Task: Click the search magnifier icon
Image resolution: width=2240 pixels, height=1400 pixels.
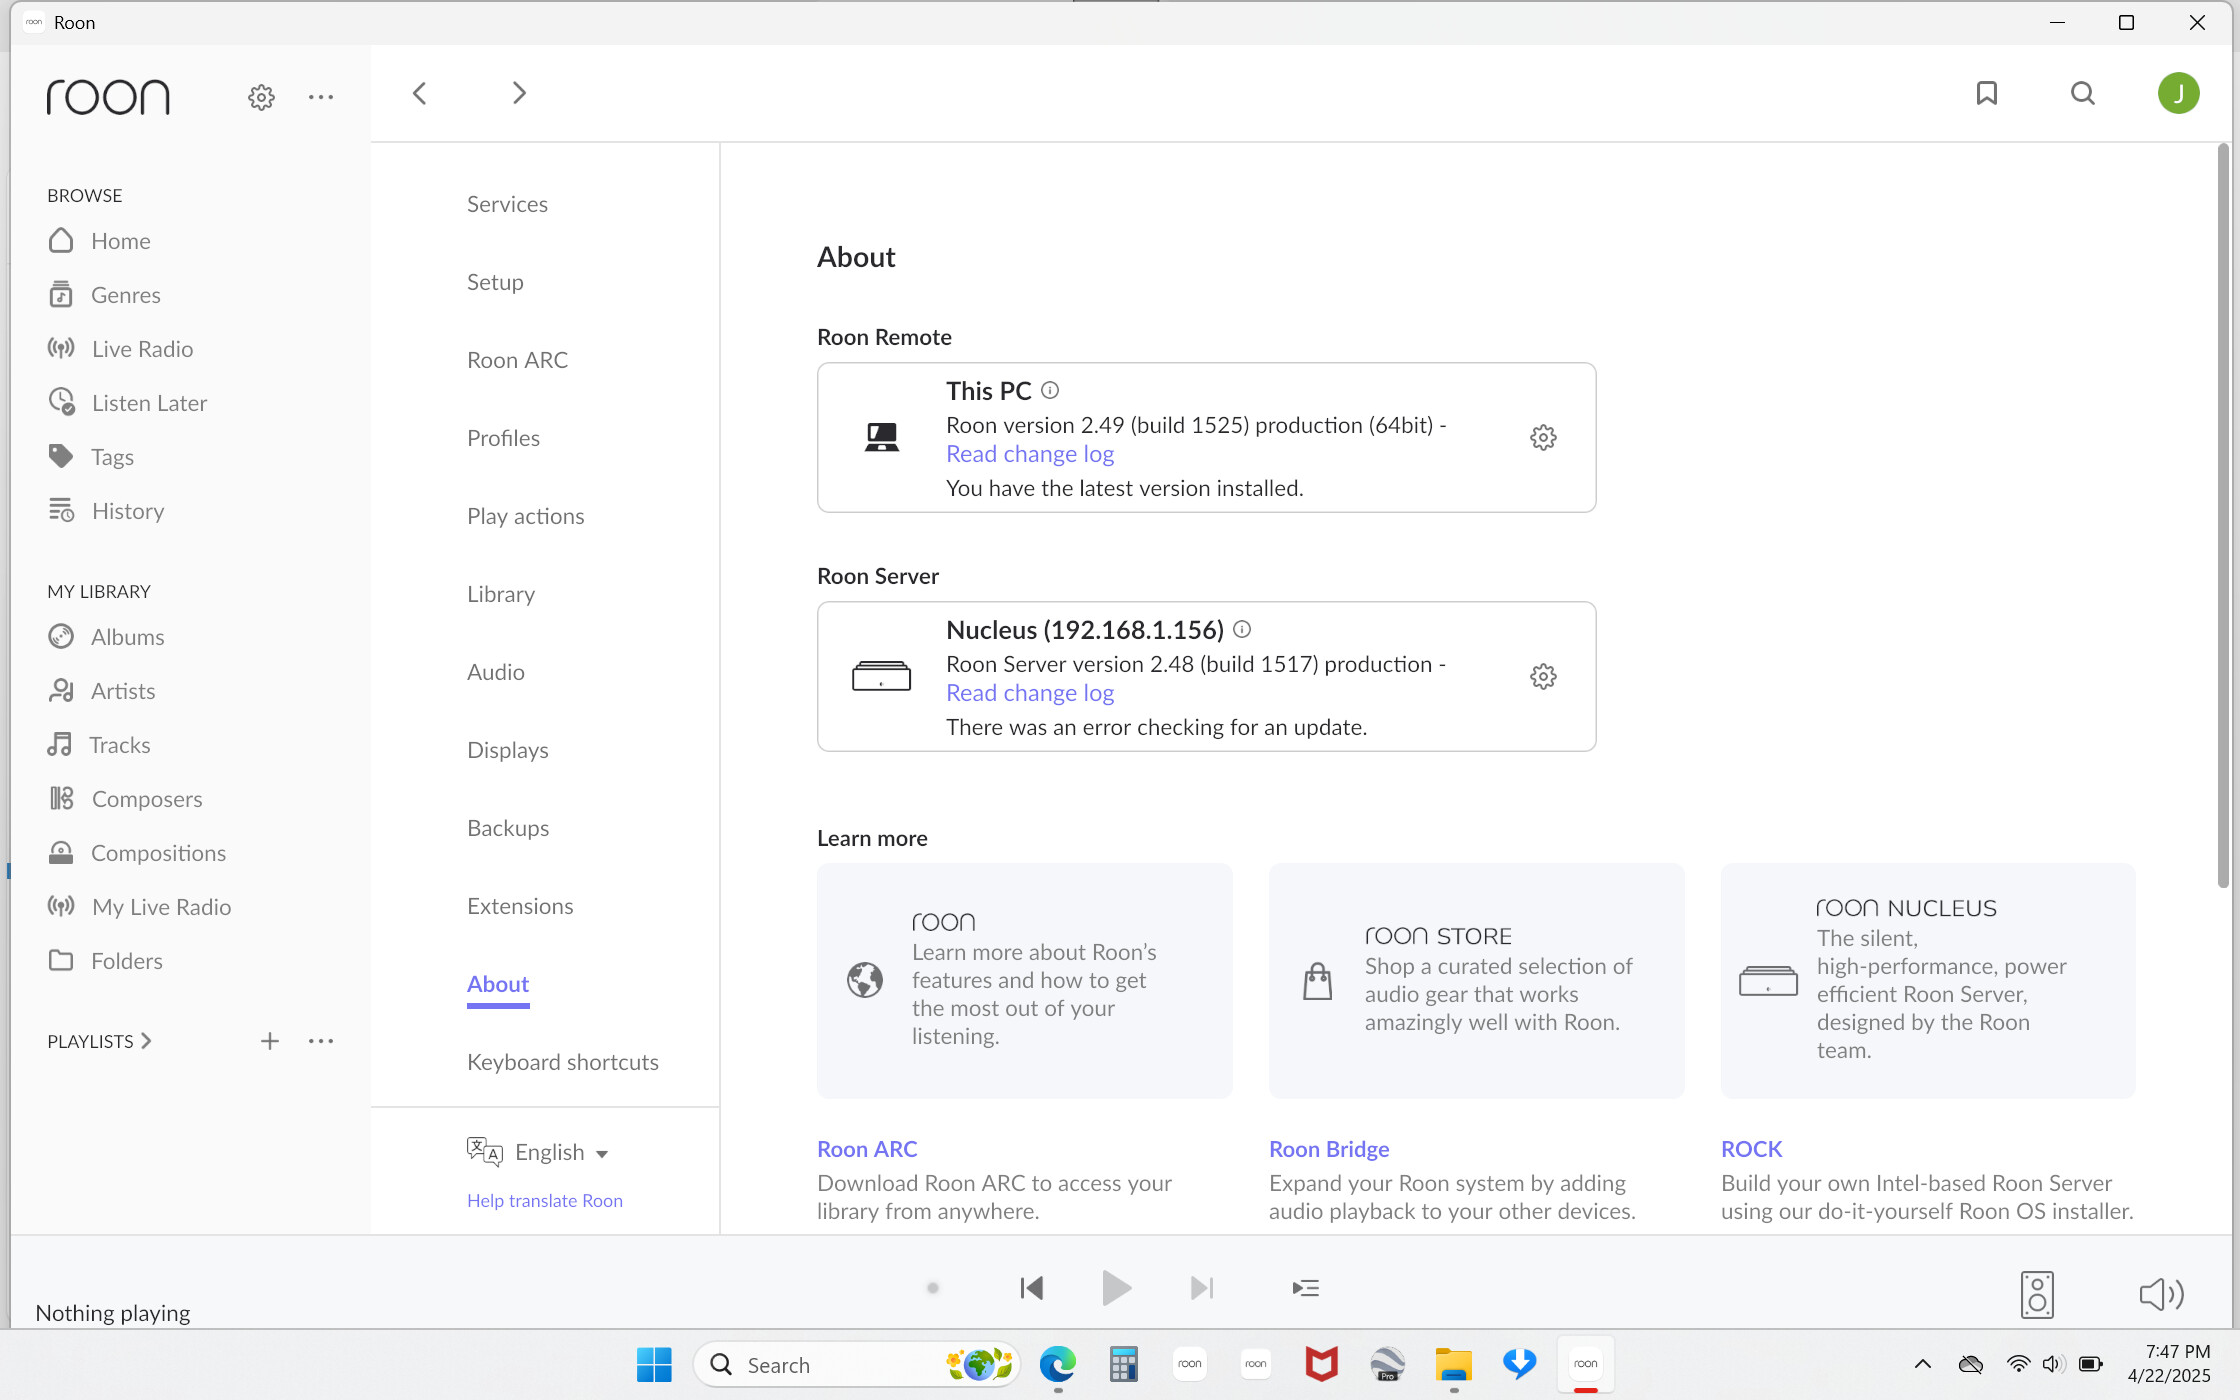Action: pos(2083,93)
